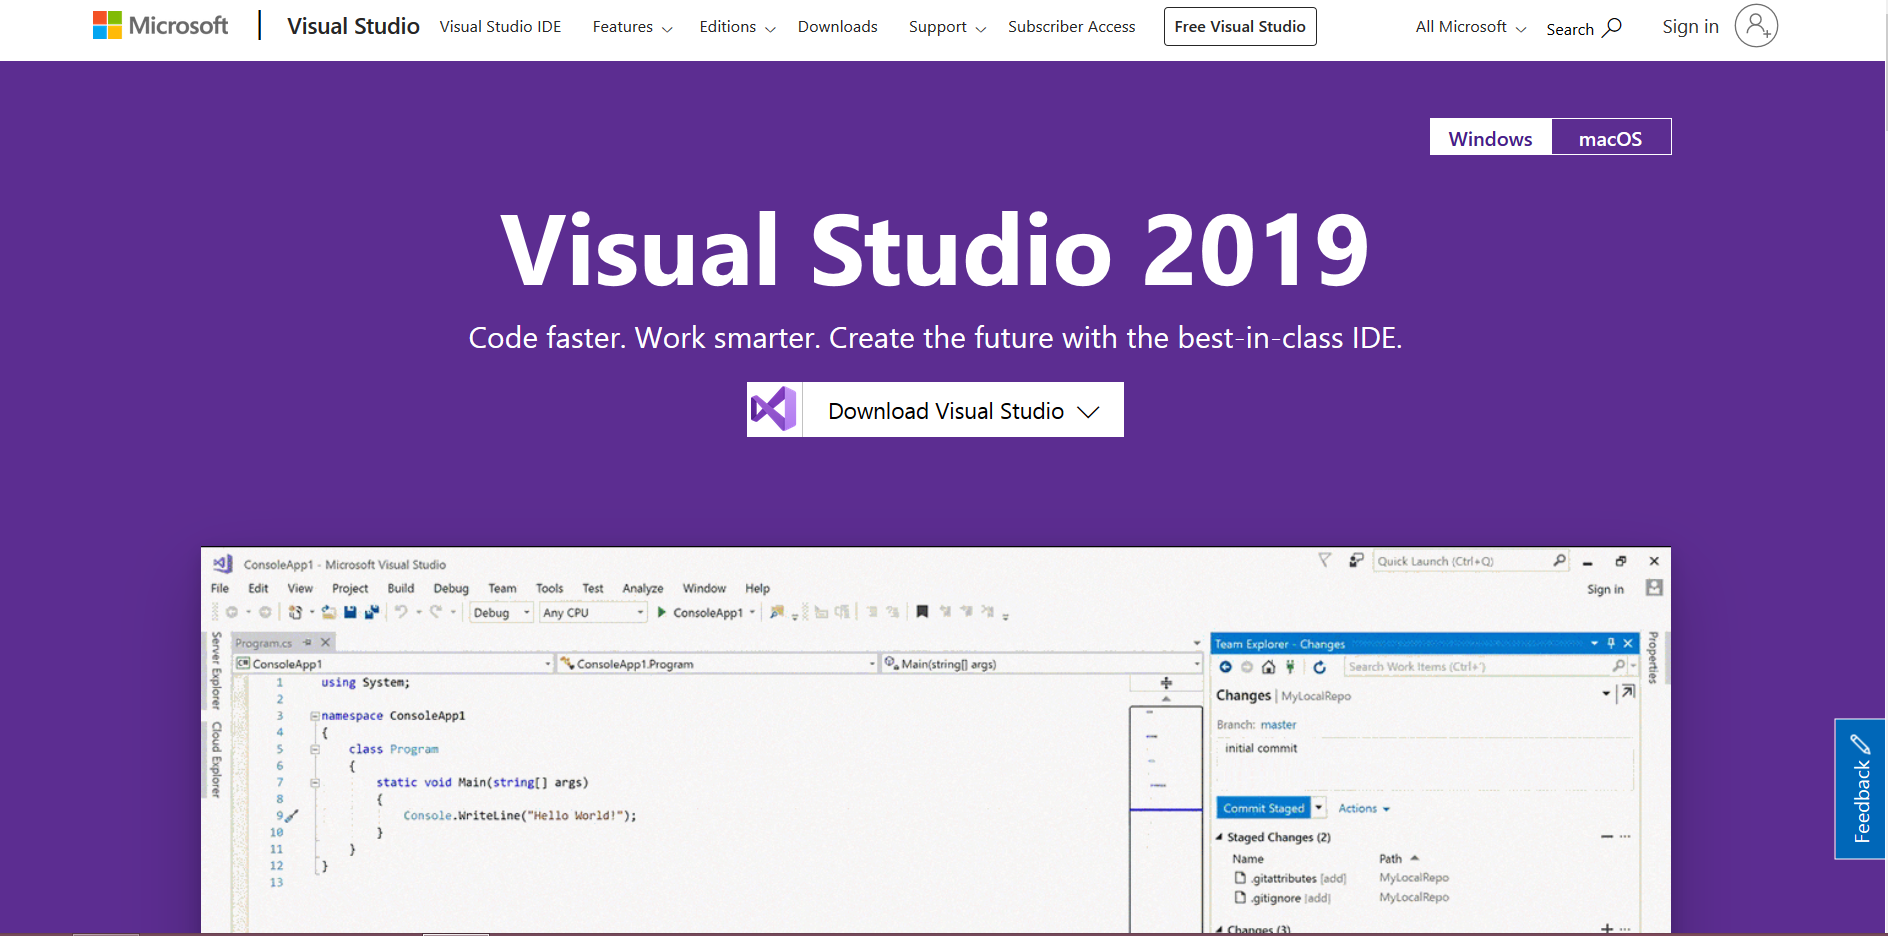
Task: Open the Analyze menu in the IDE screenshot
Action: coord(643,589)
